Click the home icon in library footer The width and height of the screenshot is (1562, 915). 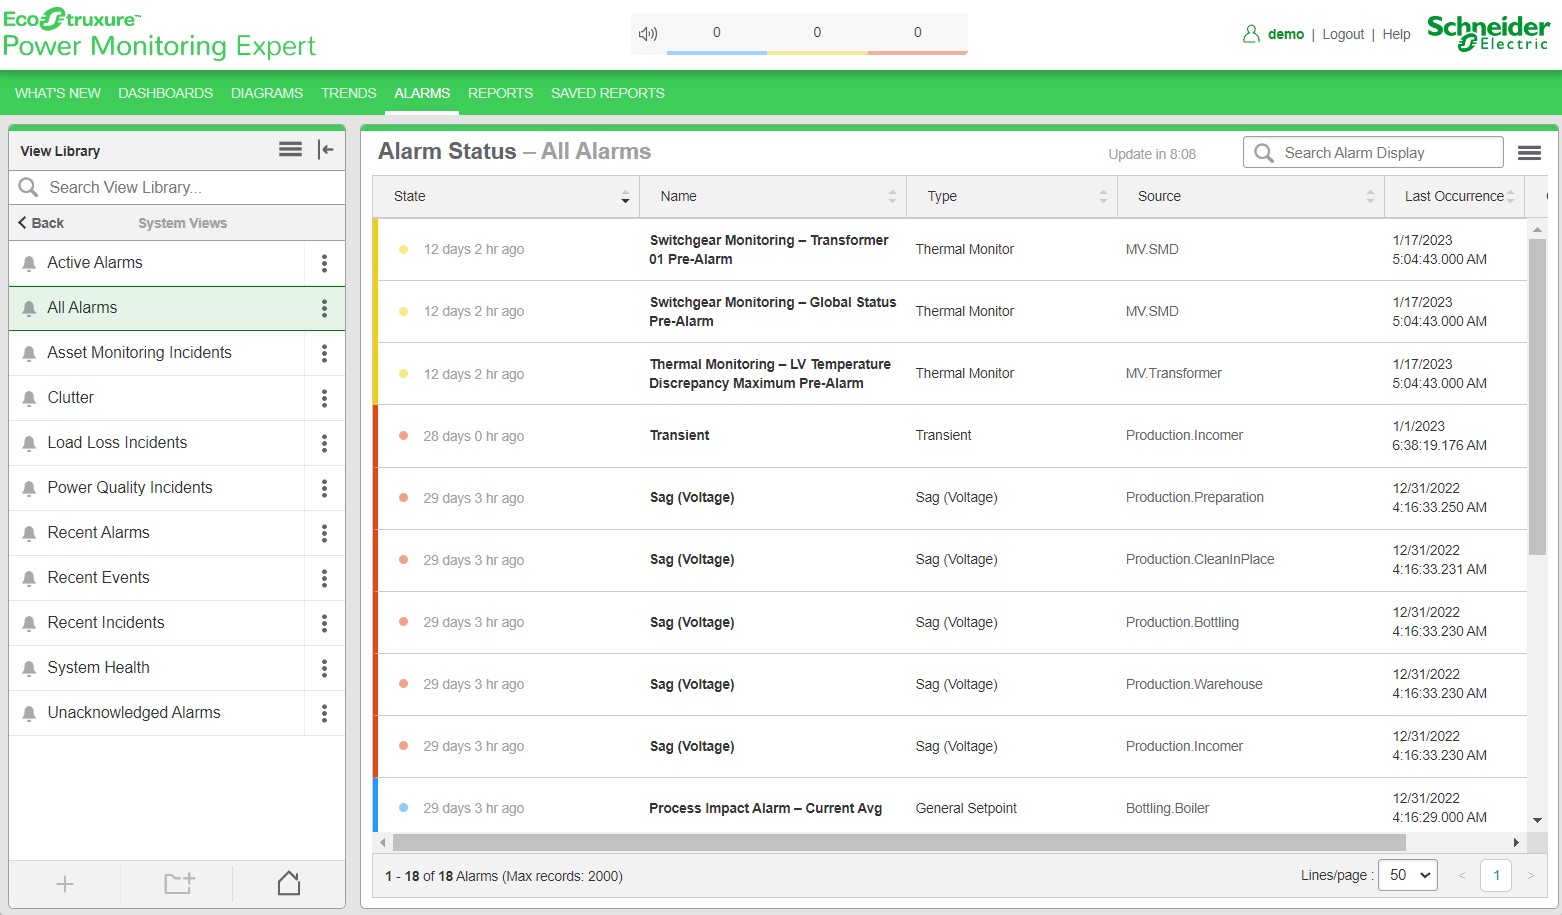[x=289, y=883]
